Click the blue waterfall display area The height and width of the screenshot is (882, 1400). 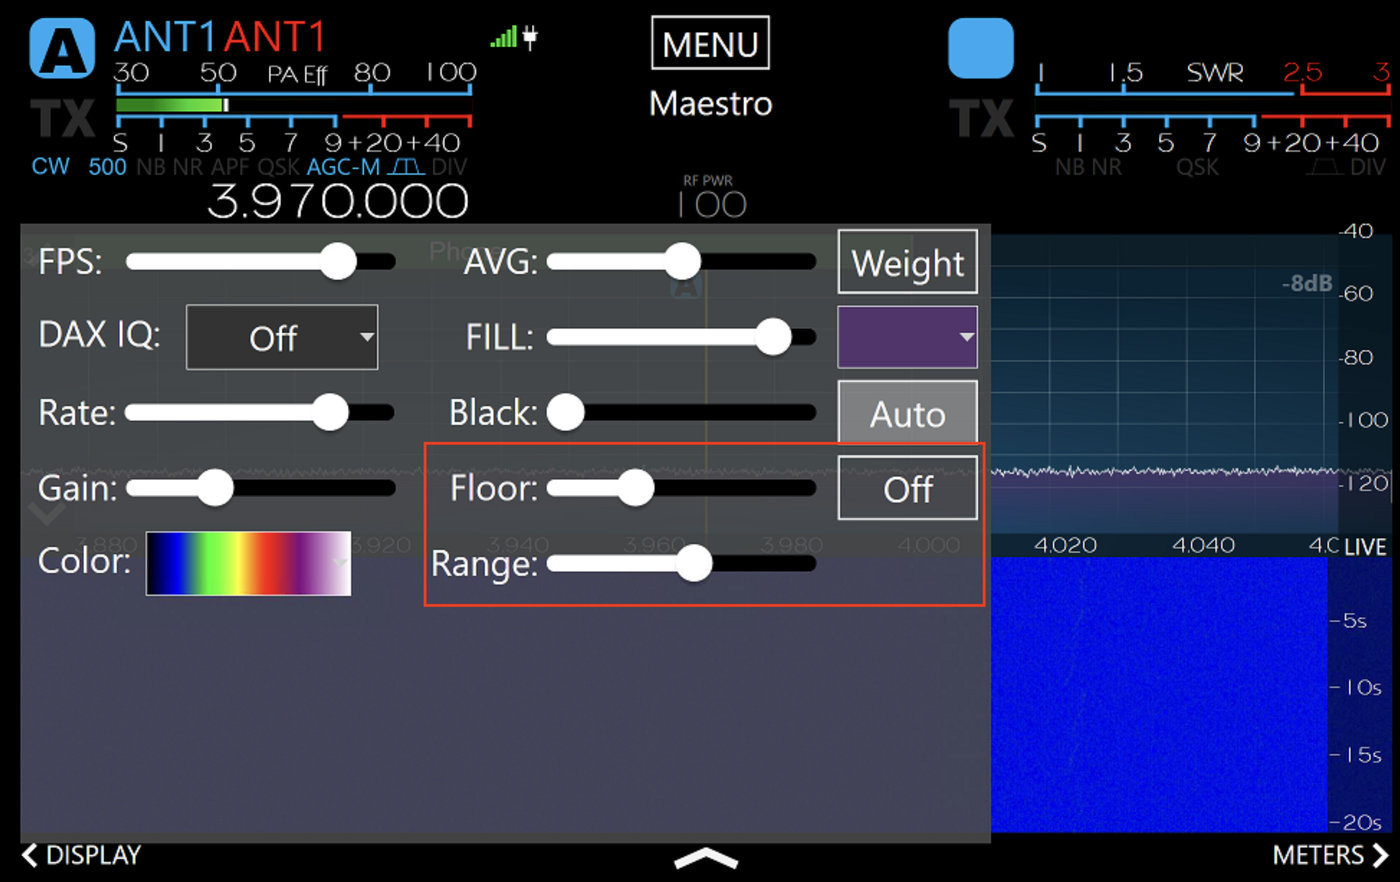tap(1160, 695)
